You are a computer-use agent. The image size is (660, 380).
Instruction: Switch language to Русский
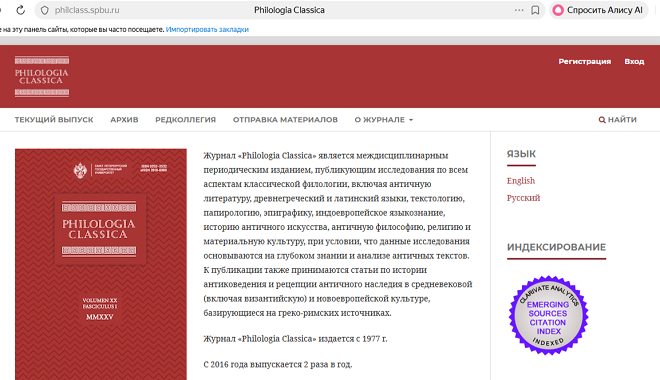coord(523,198)
